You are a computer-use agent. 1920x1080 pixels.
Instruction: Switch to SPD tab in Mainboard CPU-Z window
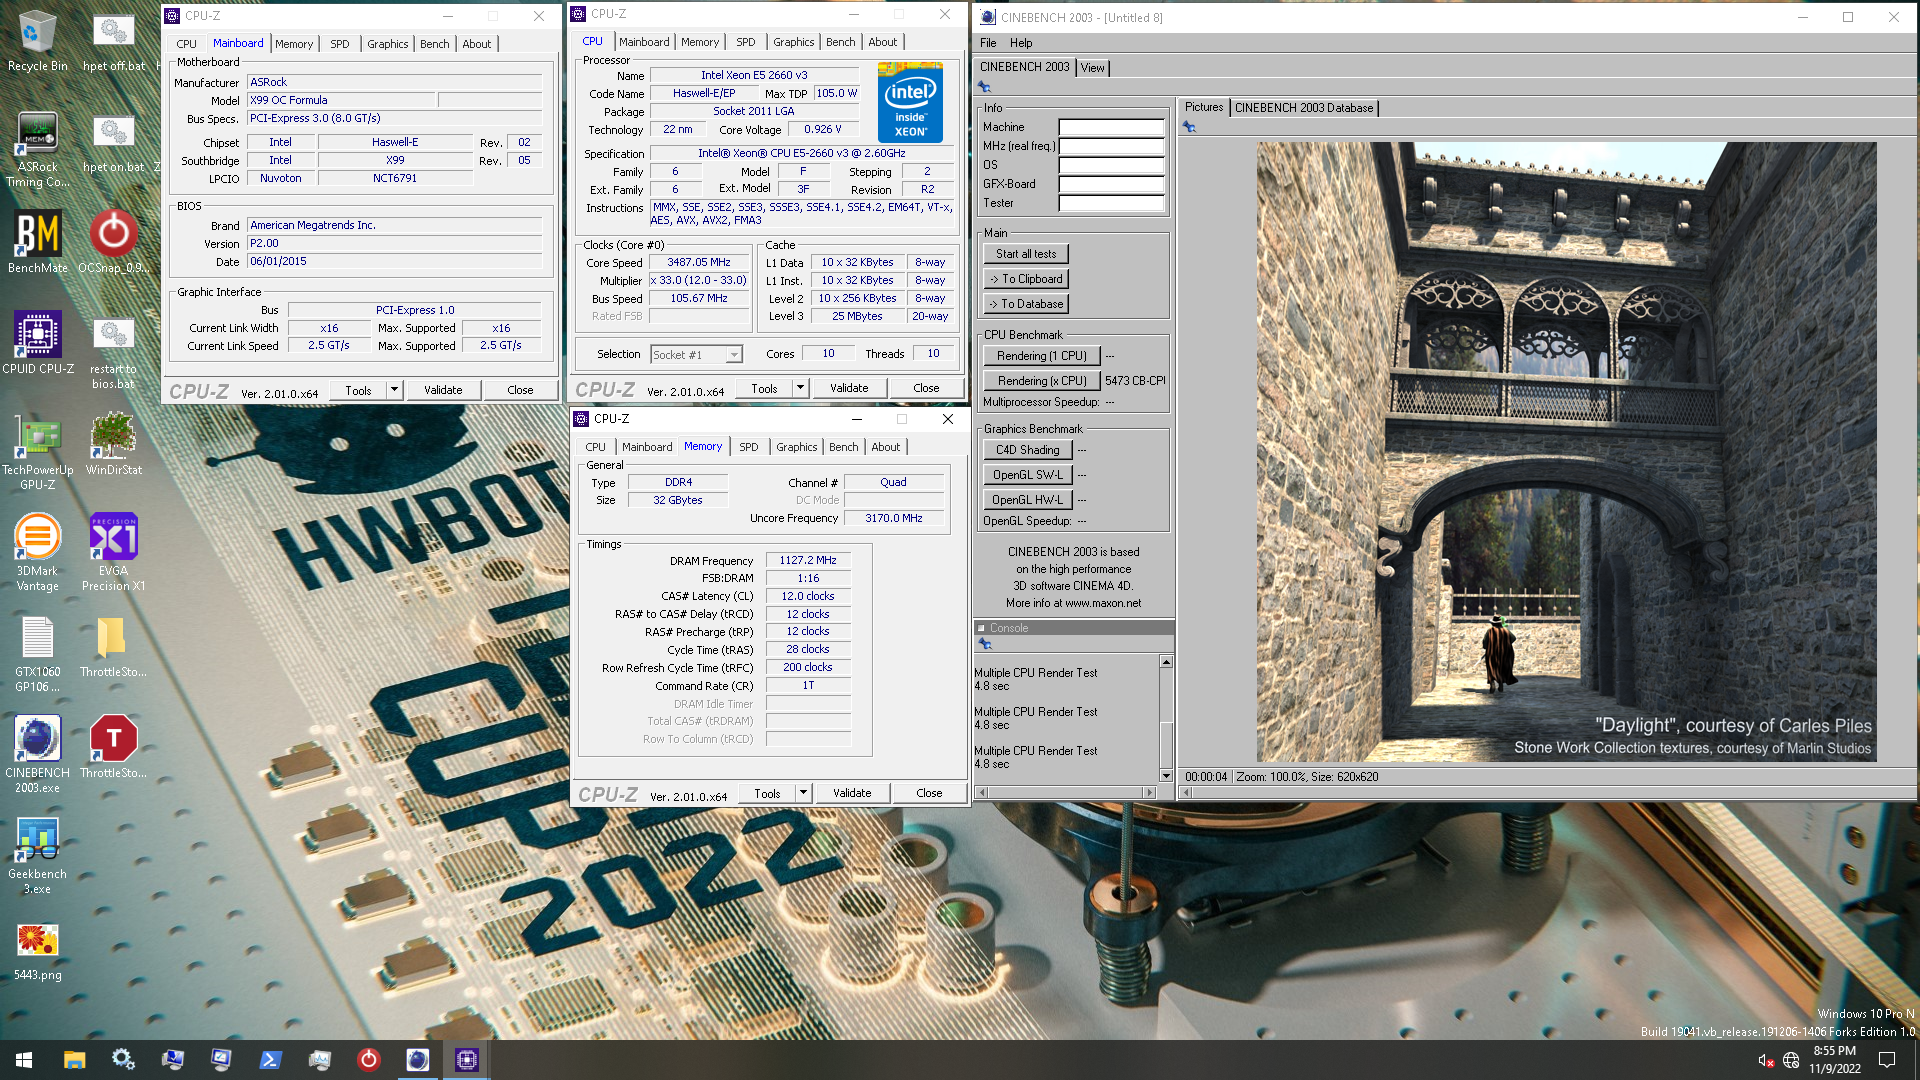point(340,44)
